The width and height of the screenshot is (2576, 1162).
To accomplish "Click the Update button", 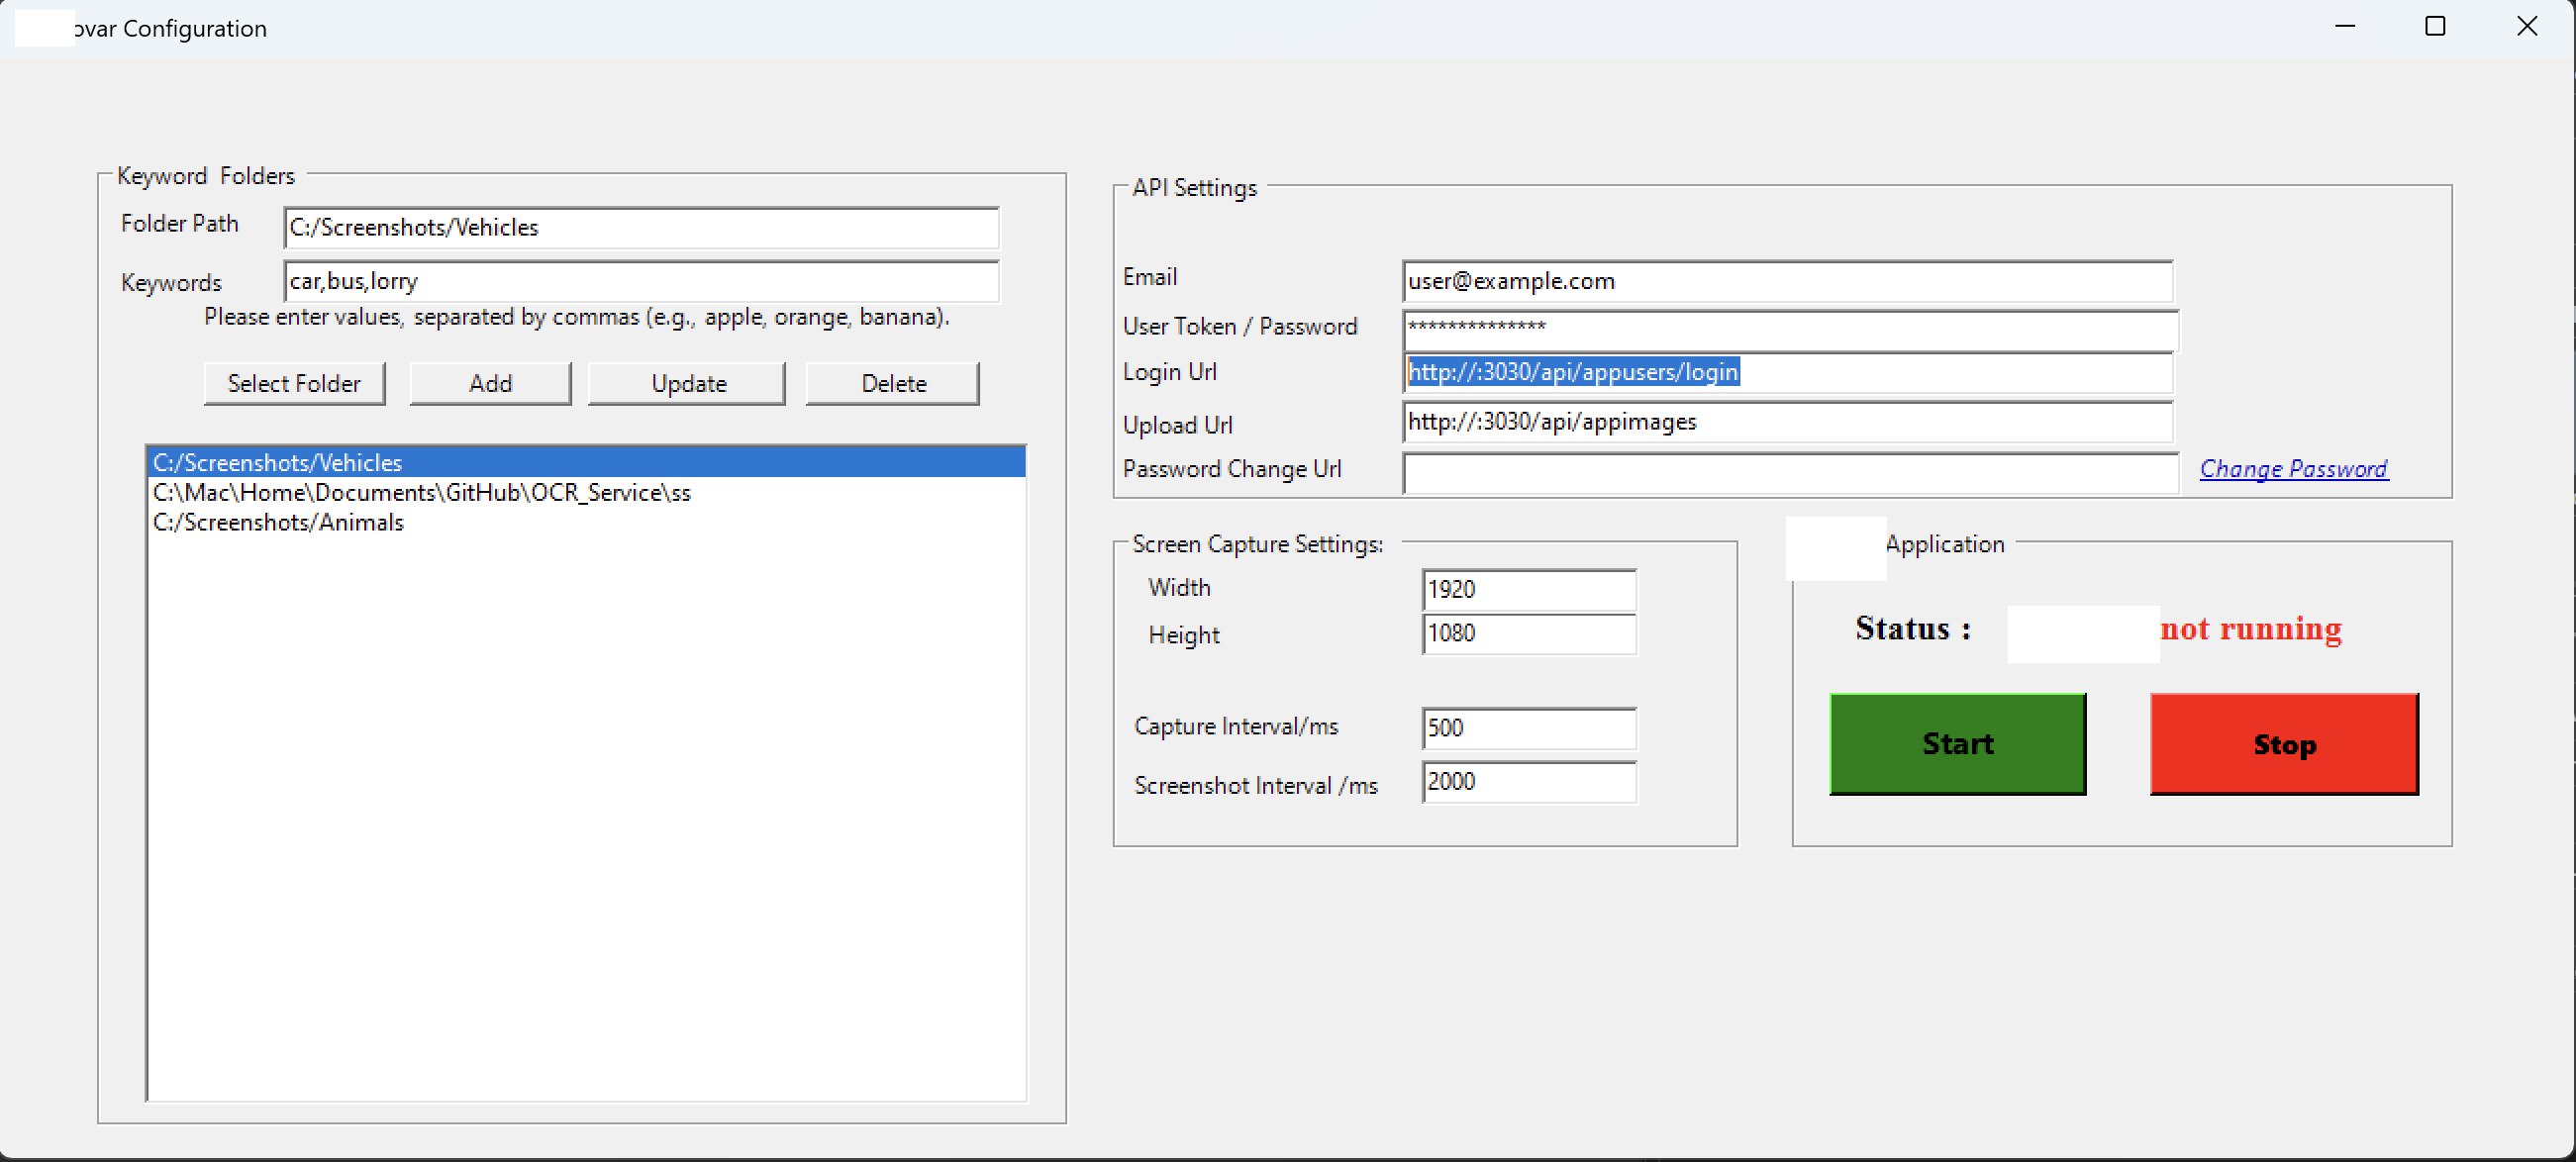I will pyautogui.click(x=687, y=383).
